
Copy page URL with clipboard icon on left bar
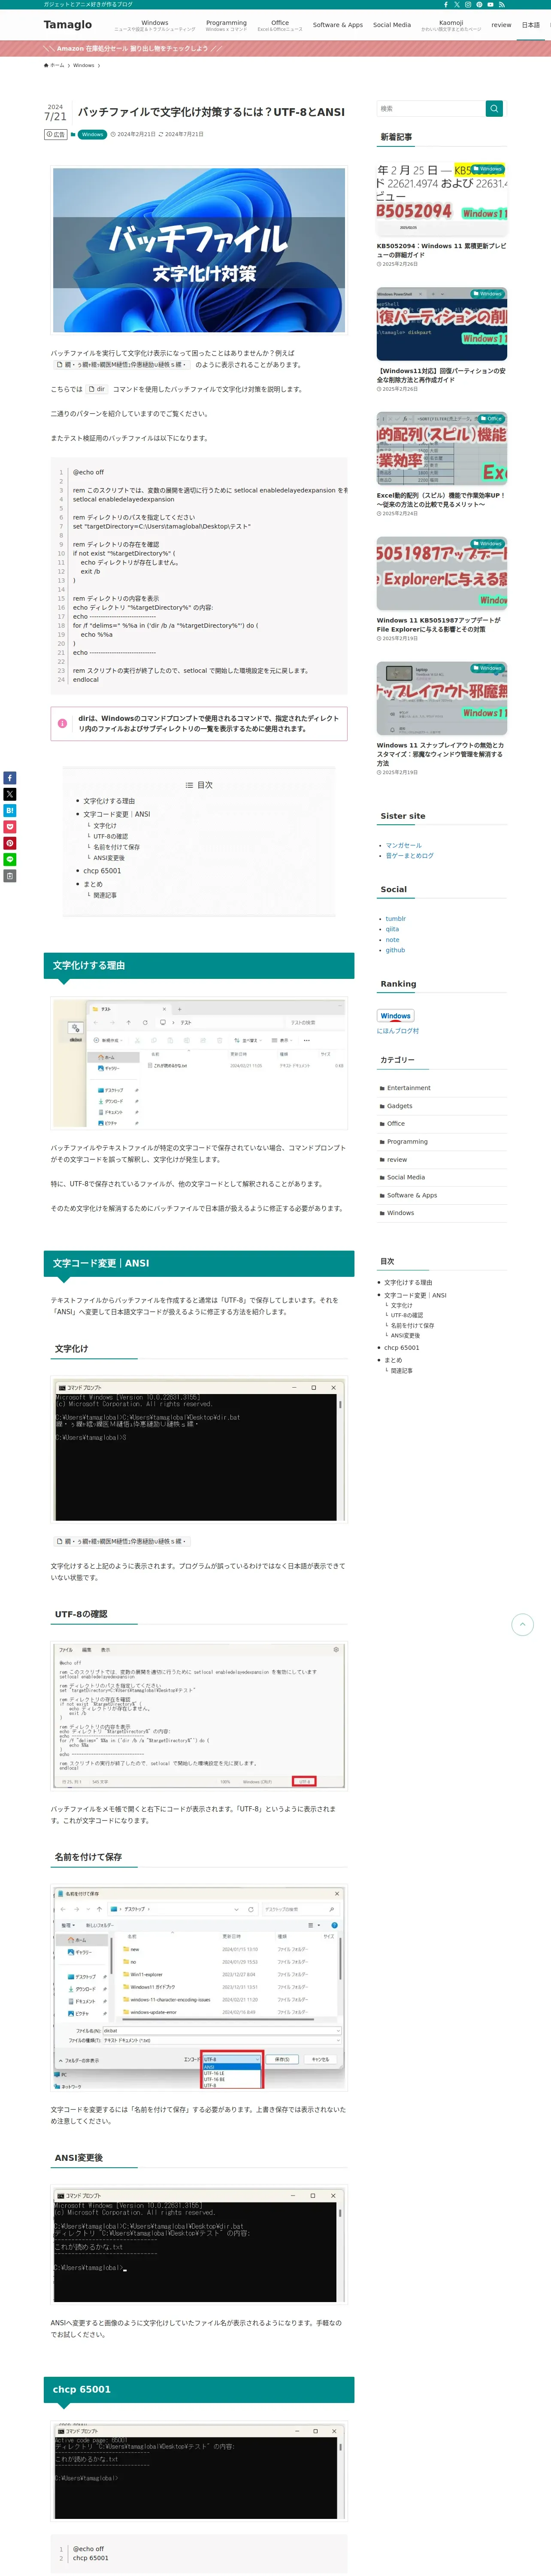tap(9, 876)
